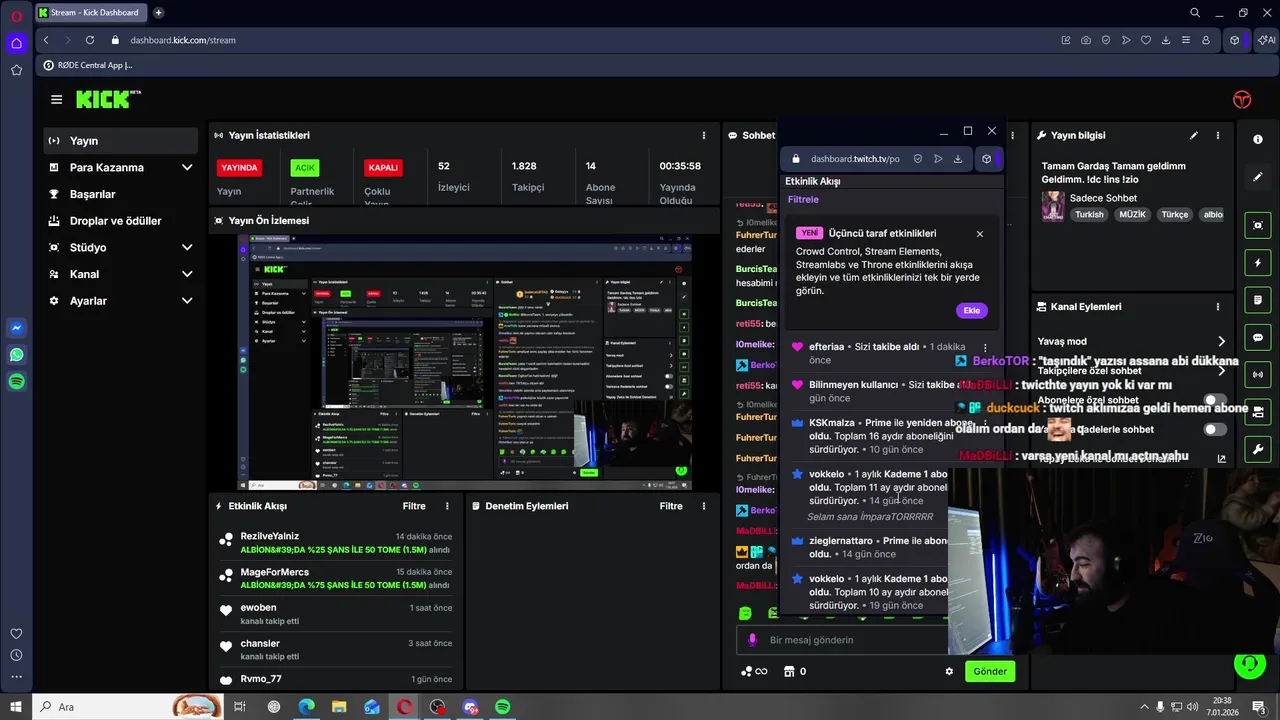Click the MÜZİK tag chip
This screenshot has width=1280, height=720.
pyautogui.click(x=1132, y=214)
